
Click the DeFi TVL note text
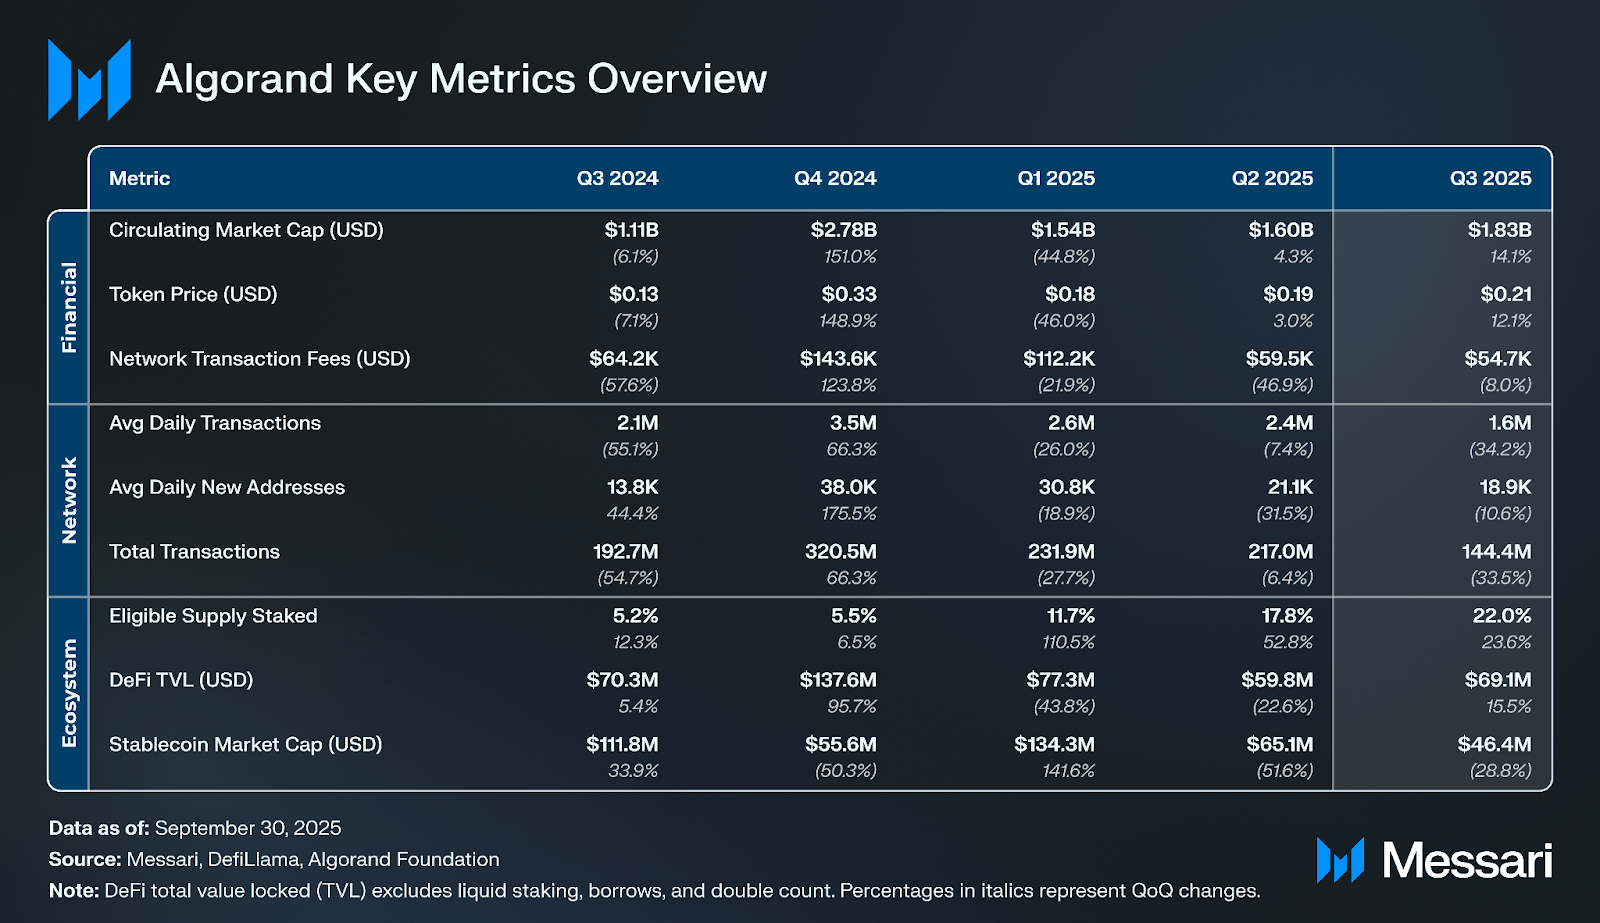682,890
